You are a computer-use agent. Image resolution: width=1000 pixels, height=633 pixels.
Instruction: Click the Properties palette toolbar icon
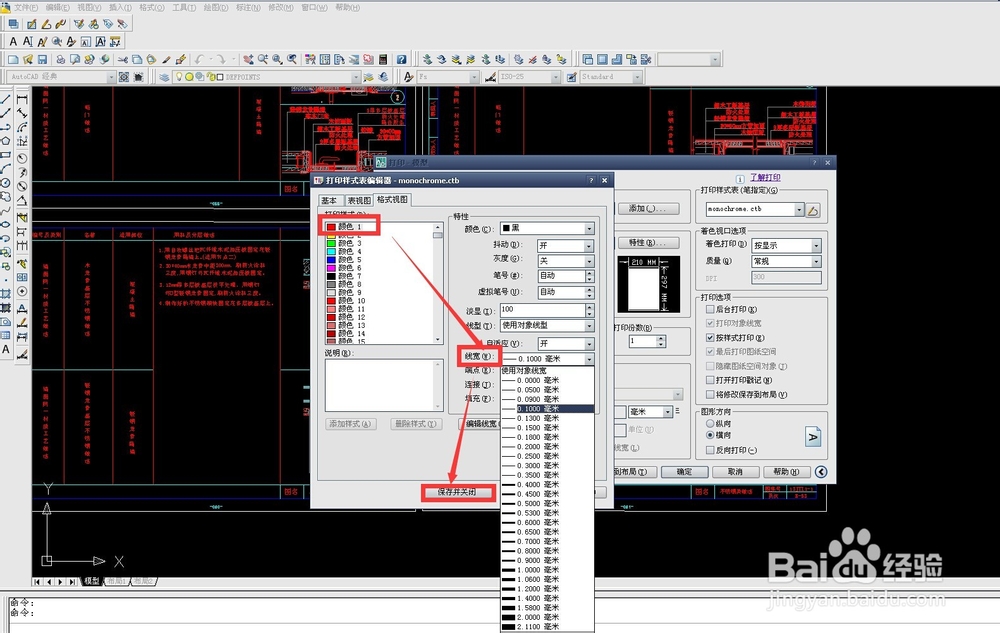[310, 59]
